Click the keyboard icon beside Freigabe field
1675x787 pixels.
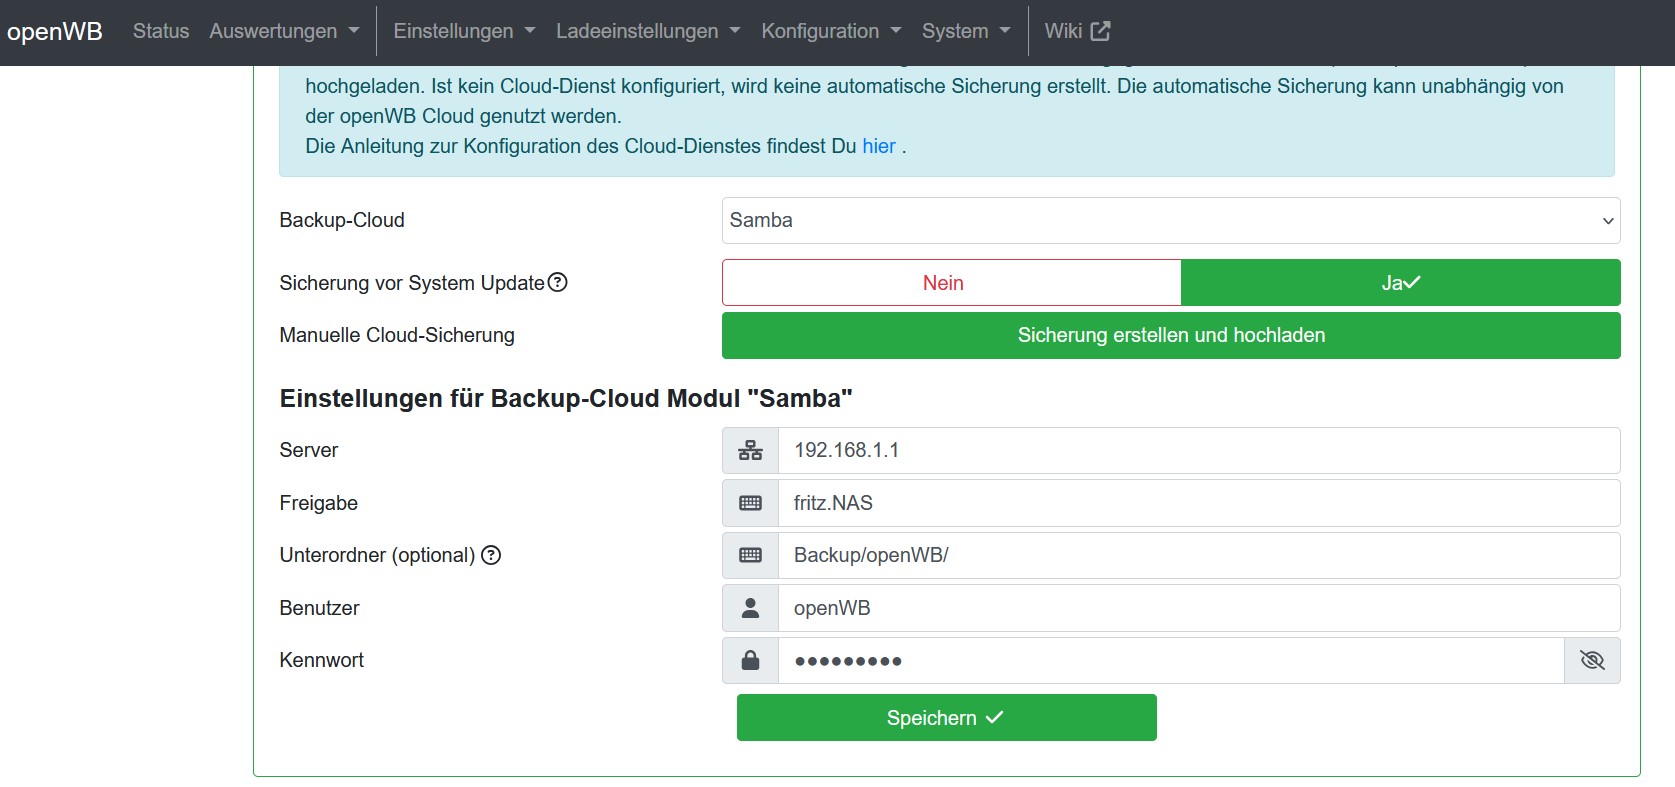coord(750,503)
